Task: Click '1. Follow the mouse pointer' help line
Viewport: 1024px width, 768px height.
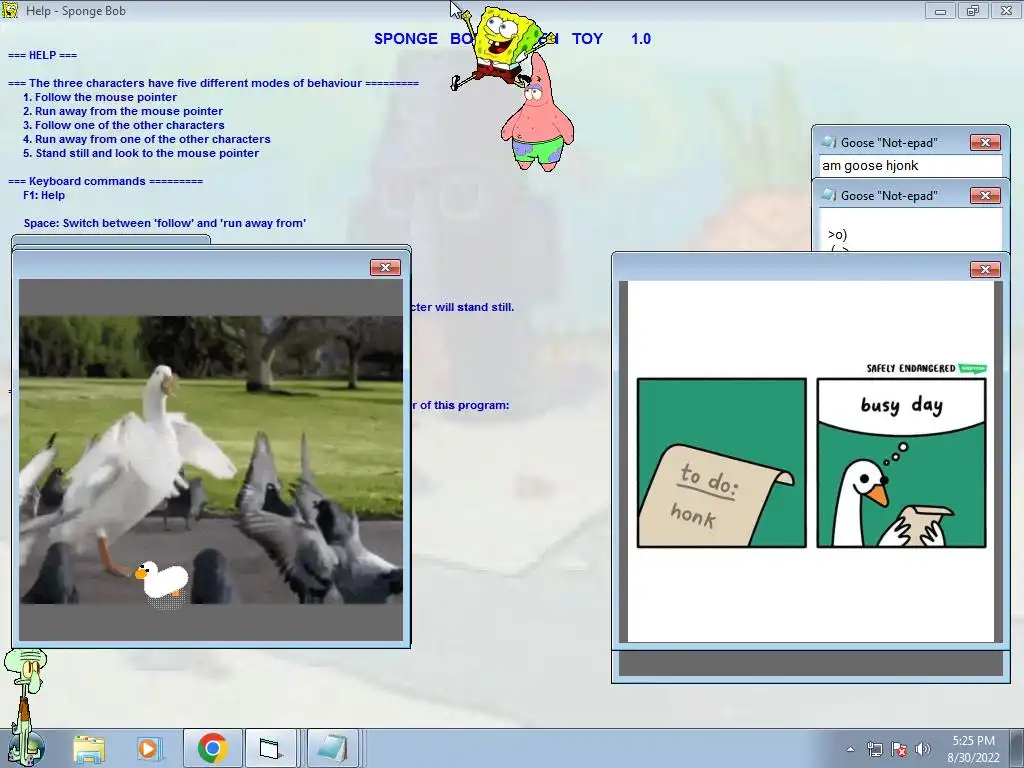Action: pyautogui.click(x=100, y=97)
